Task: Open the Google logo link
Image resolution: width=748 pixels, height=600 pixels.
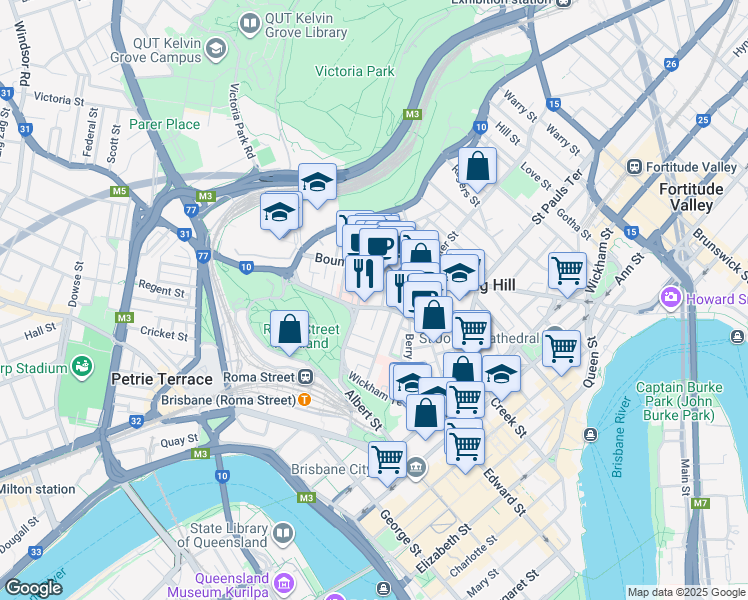Action: [x=34, y=588]
